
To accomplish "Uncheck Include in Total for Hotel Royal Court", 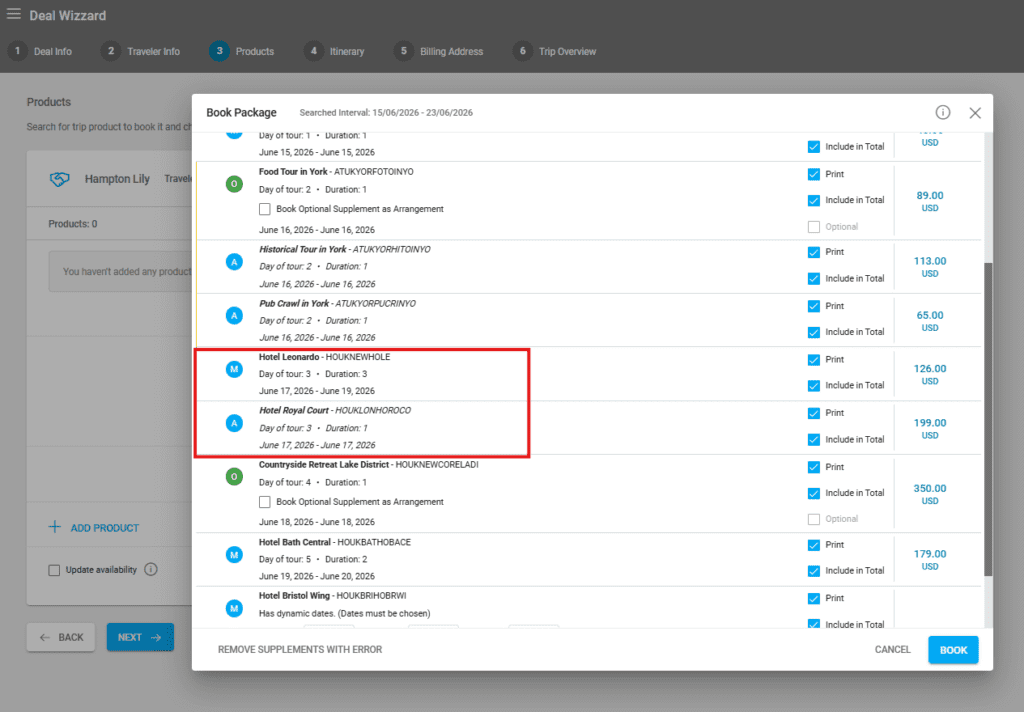I will tap(813, 439).
